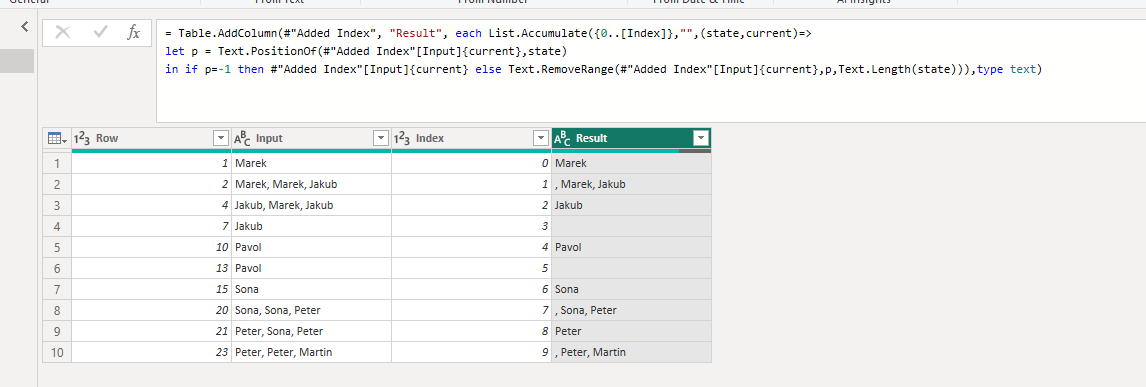
Task: Click the Index cell with value 4
Action: coord(471,247)
